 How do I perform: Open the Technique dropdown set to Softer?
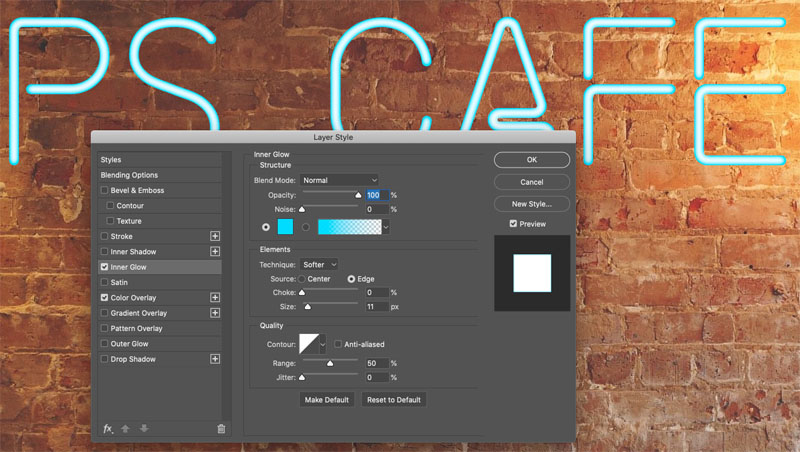point(319,265)
